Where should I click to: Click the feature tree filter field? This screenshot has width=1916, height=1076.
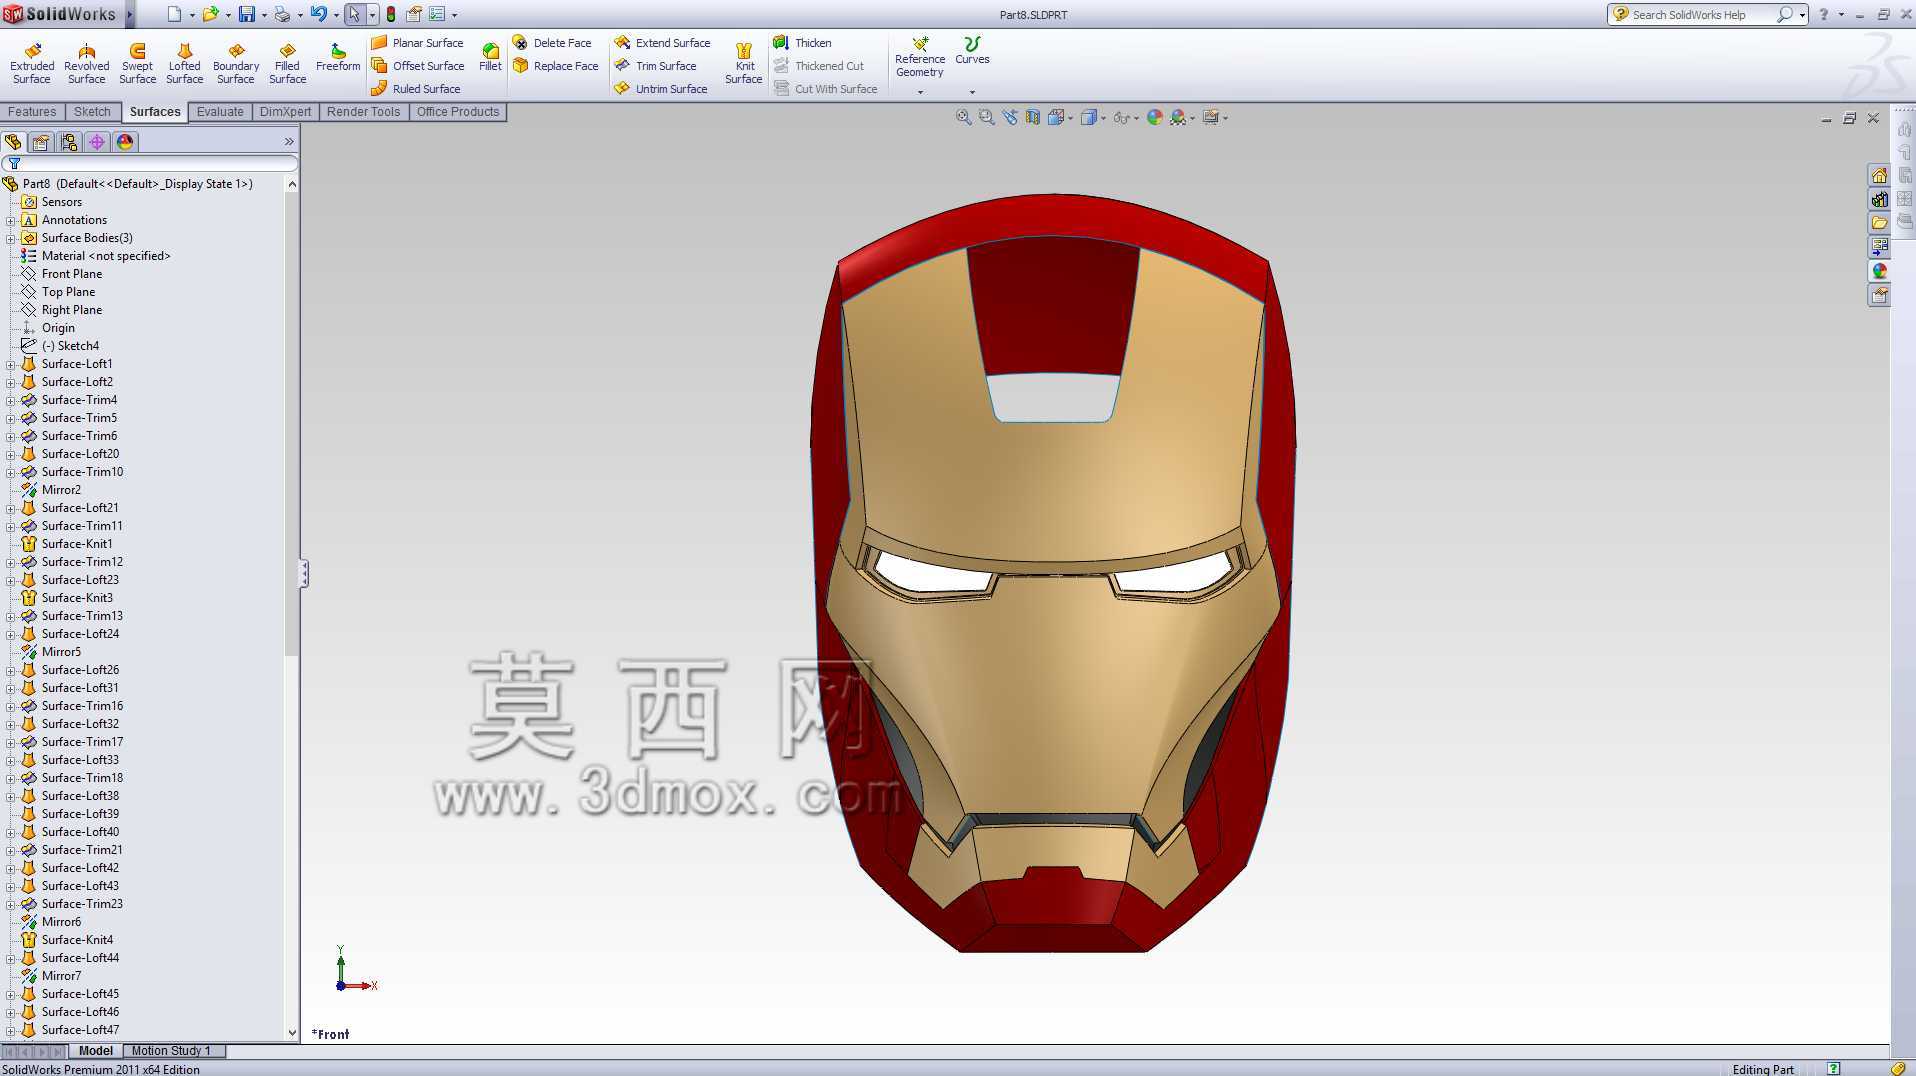point(150,163)
